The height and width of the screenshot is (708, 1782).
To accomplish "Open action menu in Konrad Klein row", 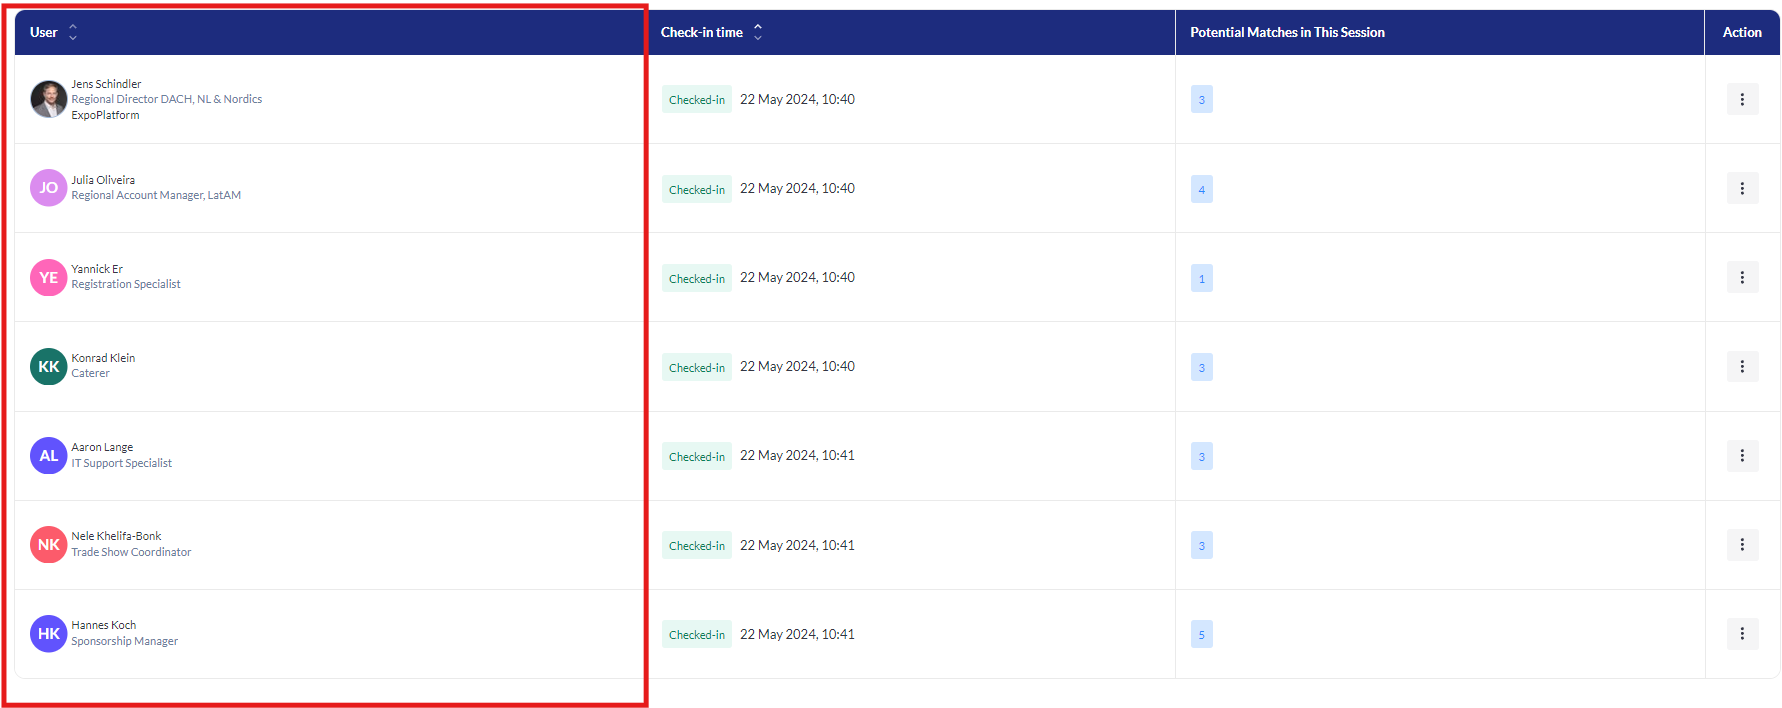I will [1741, 366].
